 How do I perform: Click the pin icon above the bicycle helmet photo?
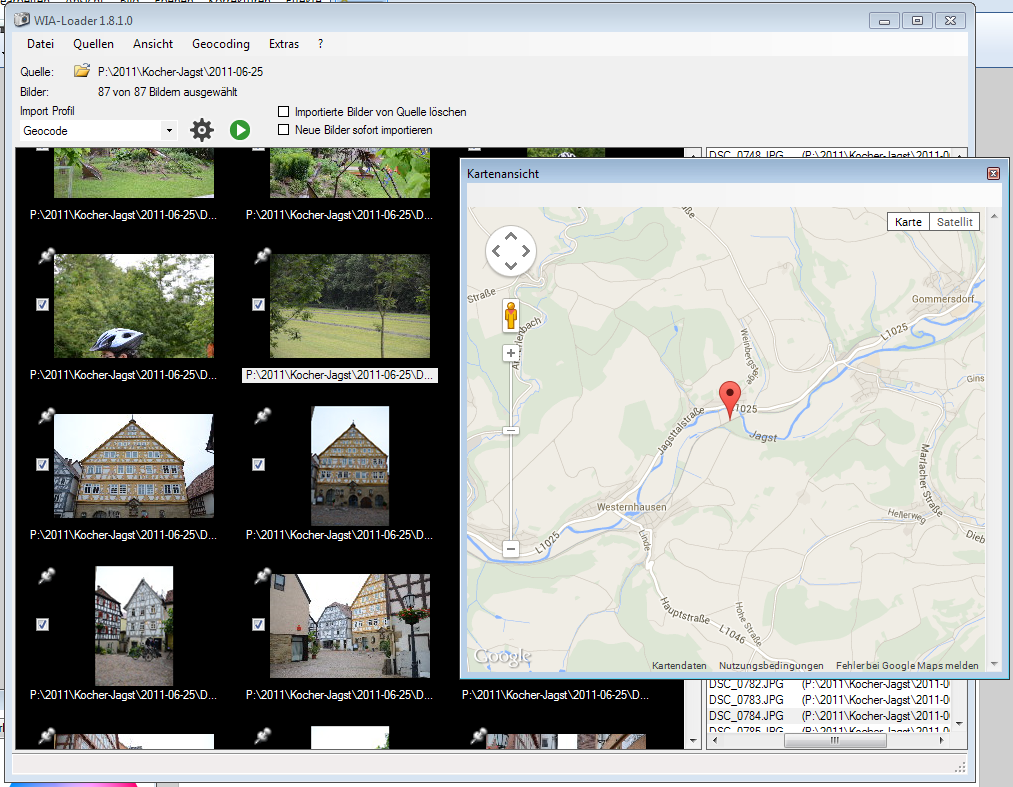[x=46, y=255]
